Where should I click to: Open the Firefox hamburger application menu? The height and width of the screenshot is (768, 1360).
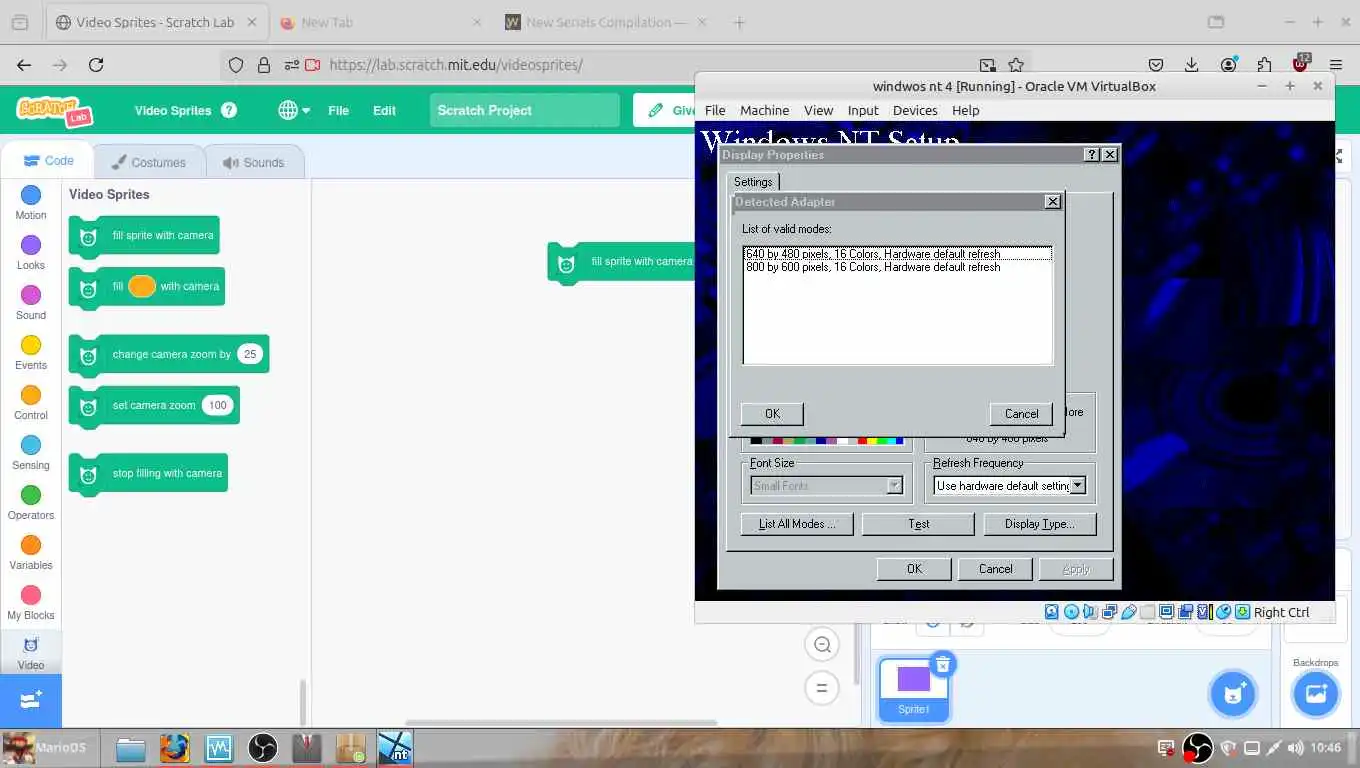(x=1335, y=65)
